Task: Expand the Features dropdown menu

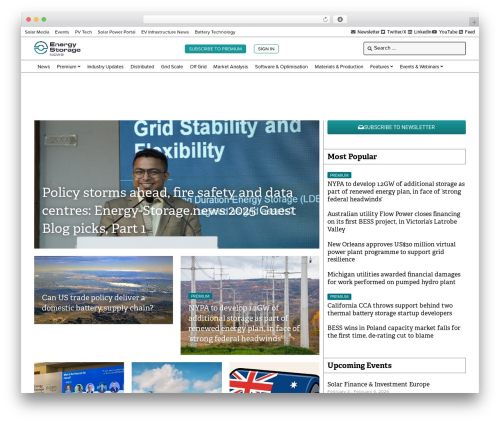Action: tap(381, 67)
